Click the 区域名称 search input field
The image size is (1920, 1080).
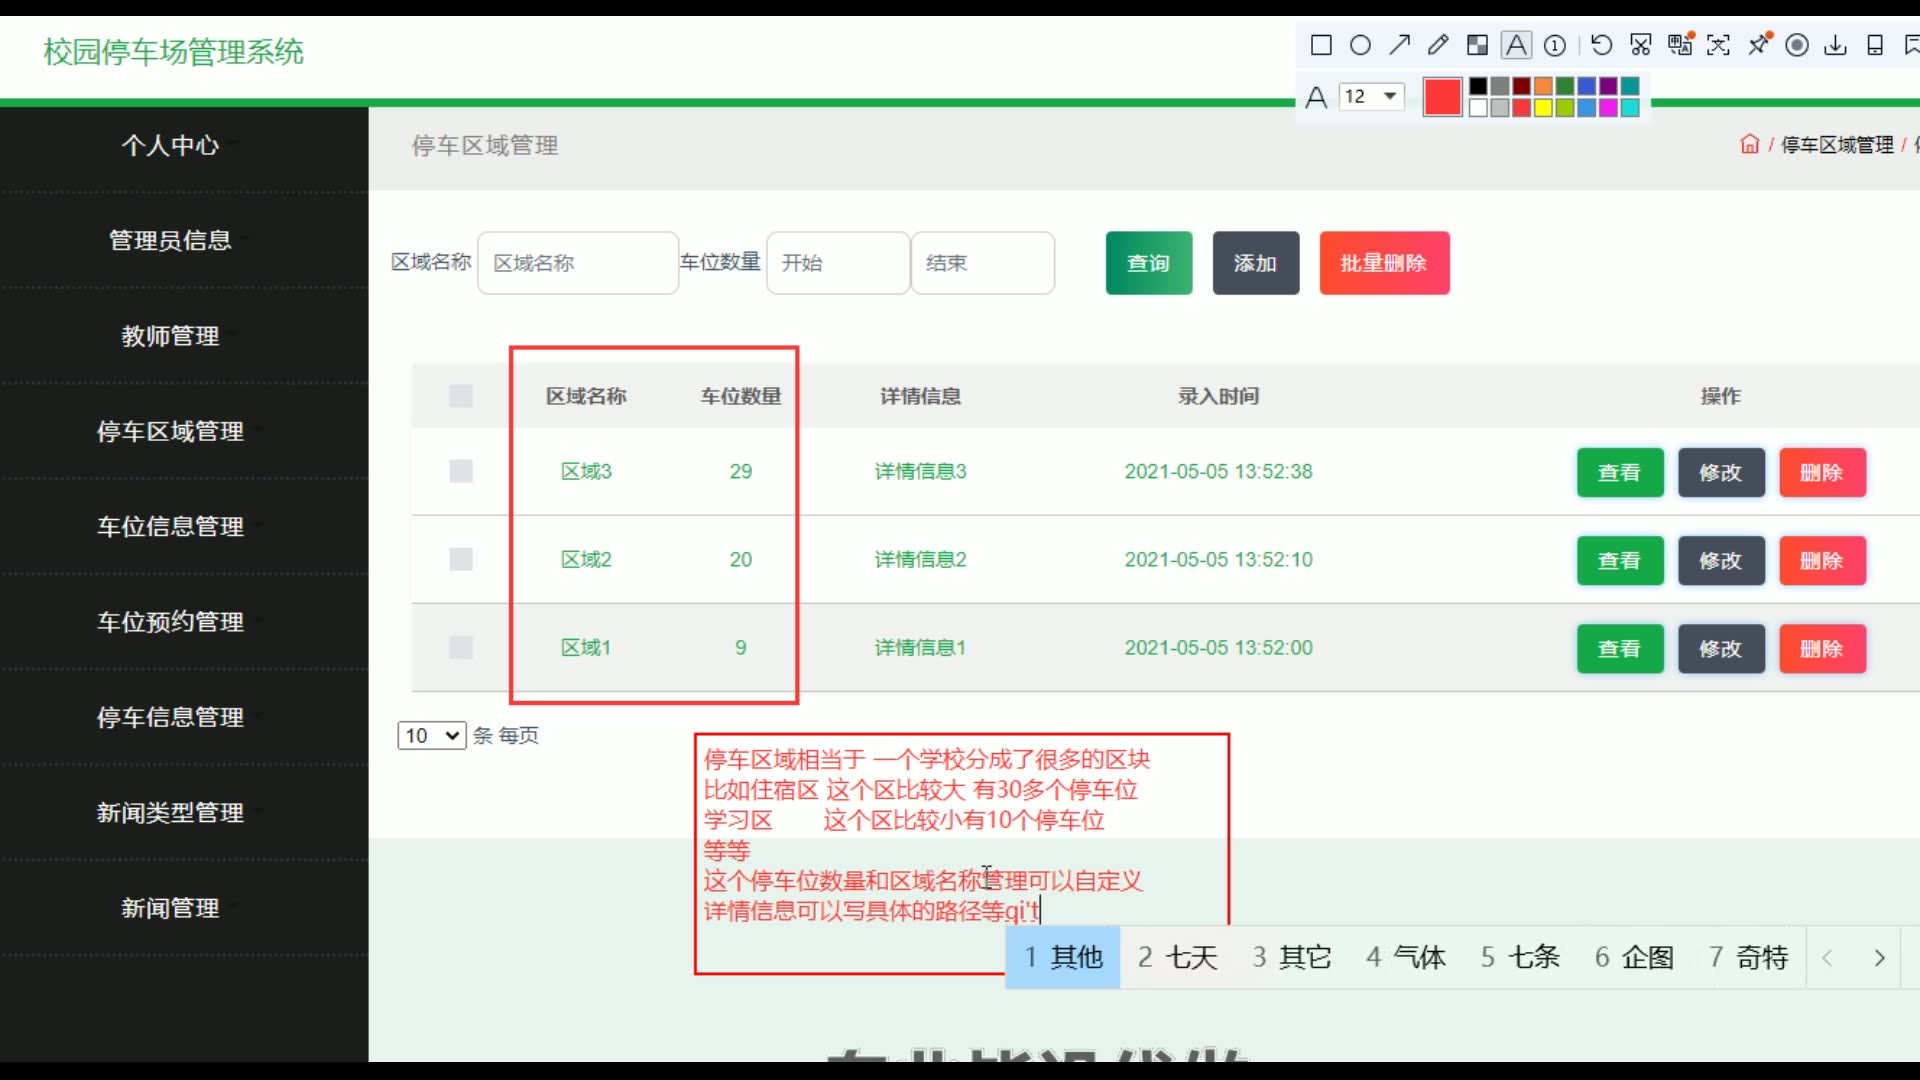pyautogui.click(x=578, y=263)
